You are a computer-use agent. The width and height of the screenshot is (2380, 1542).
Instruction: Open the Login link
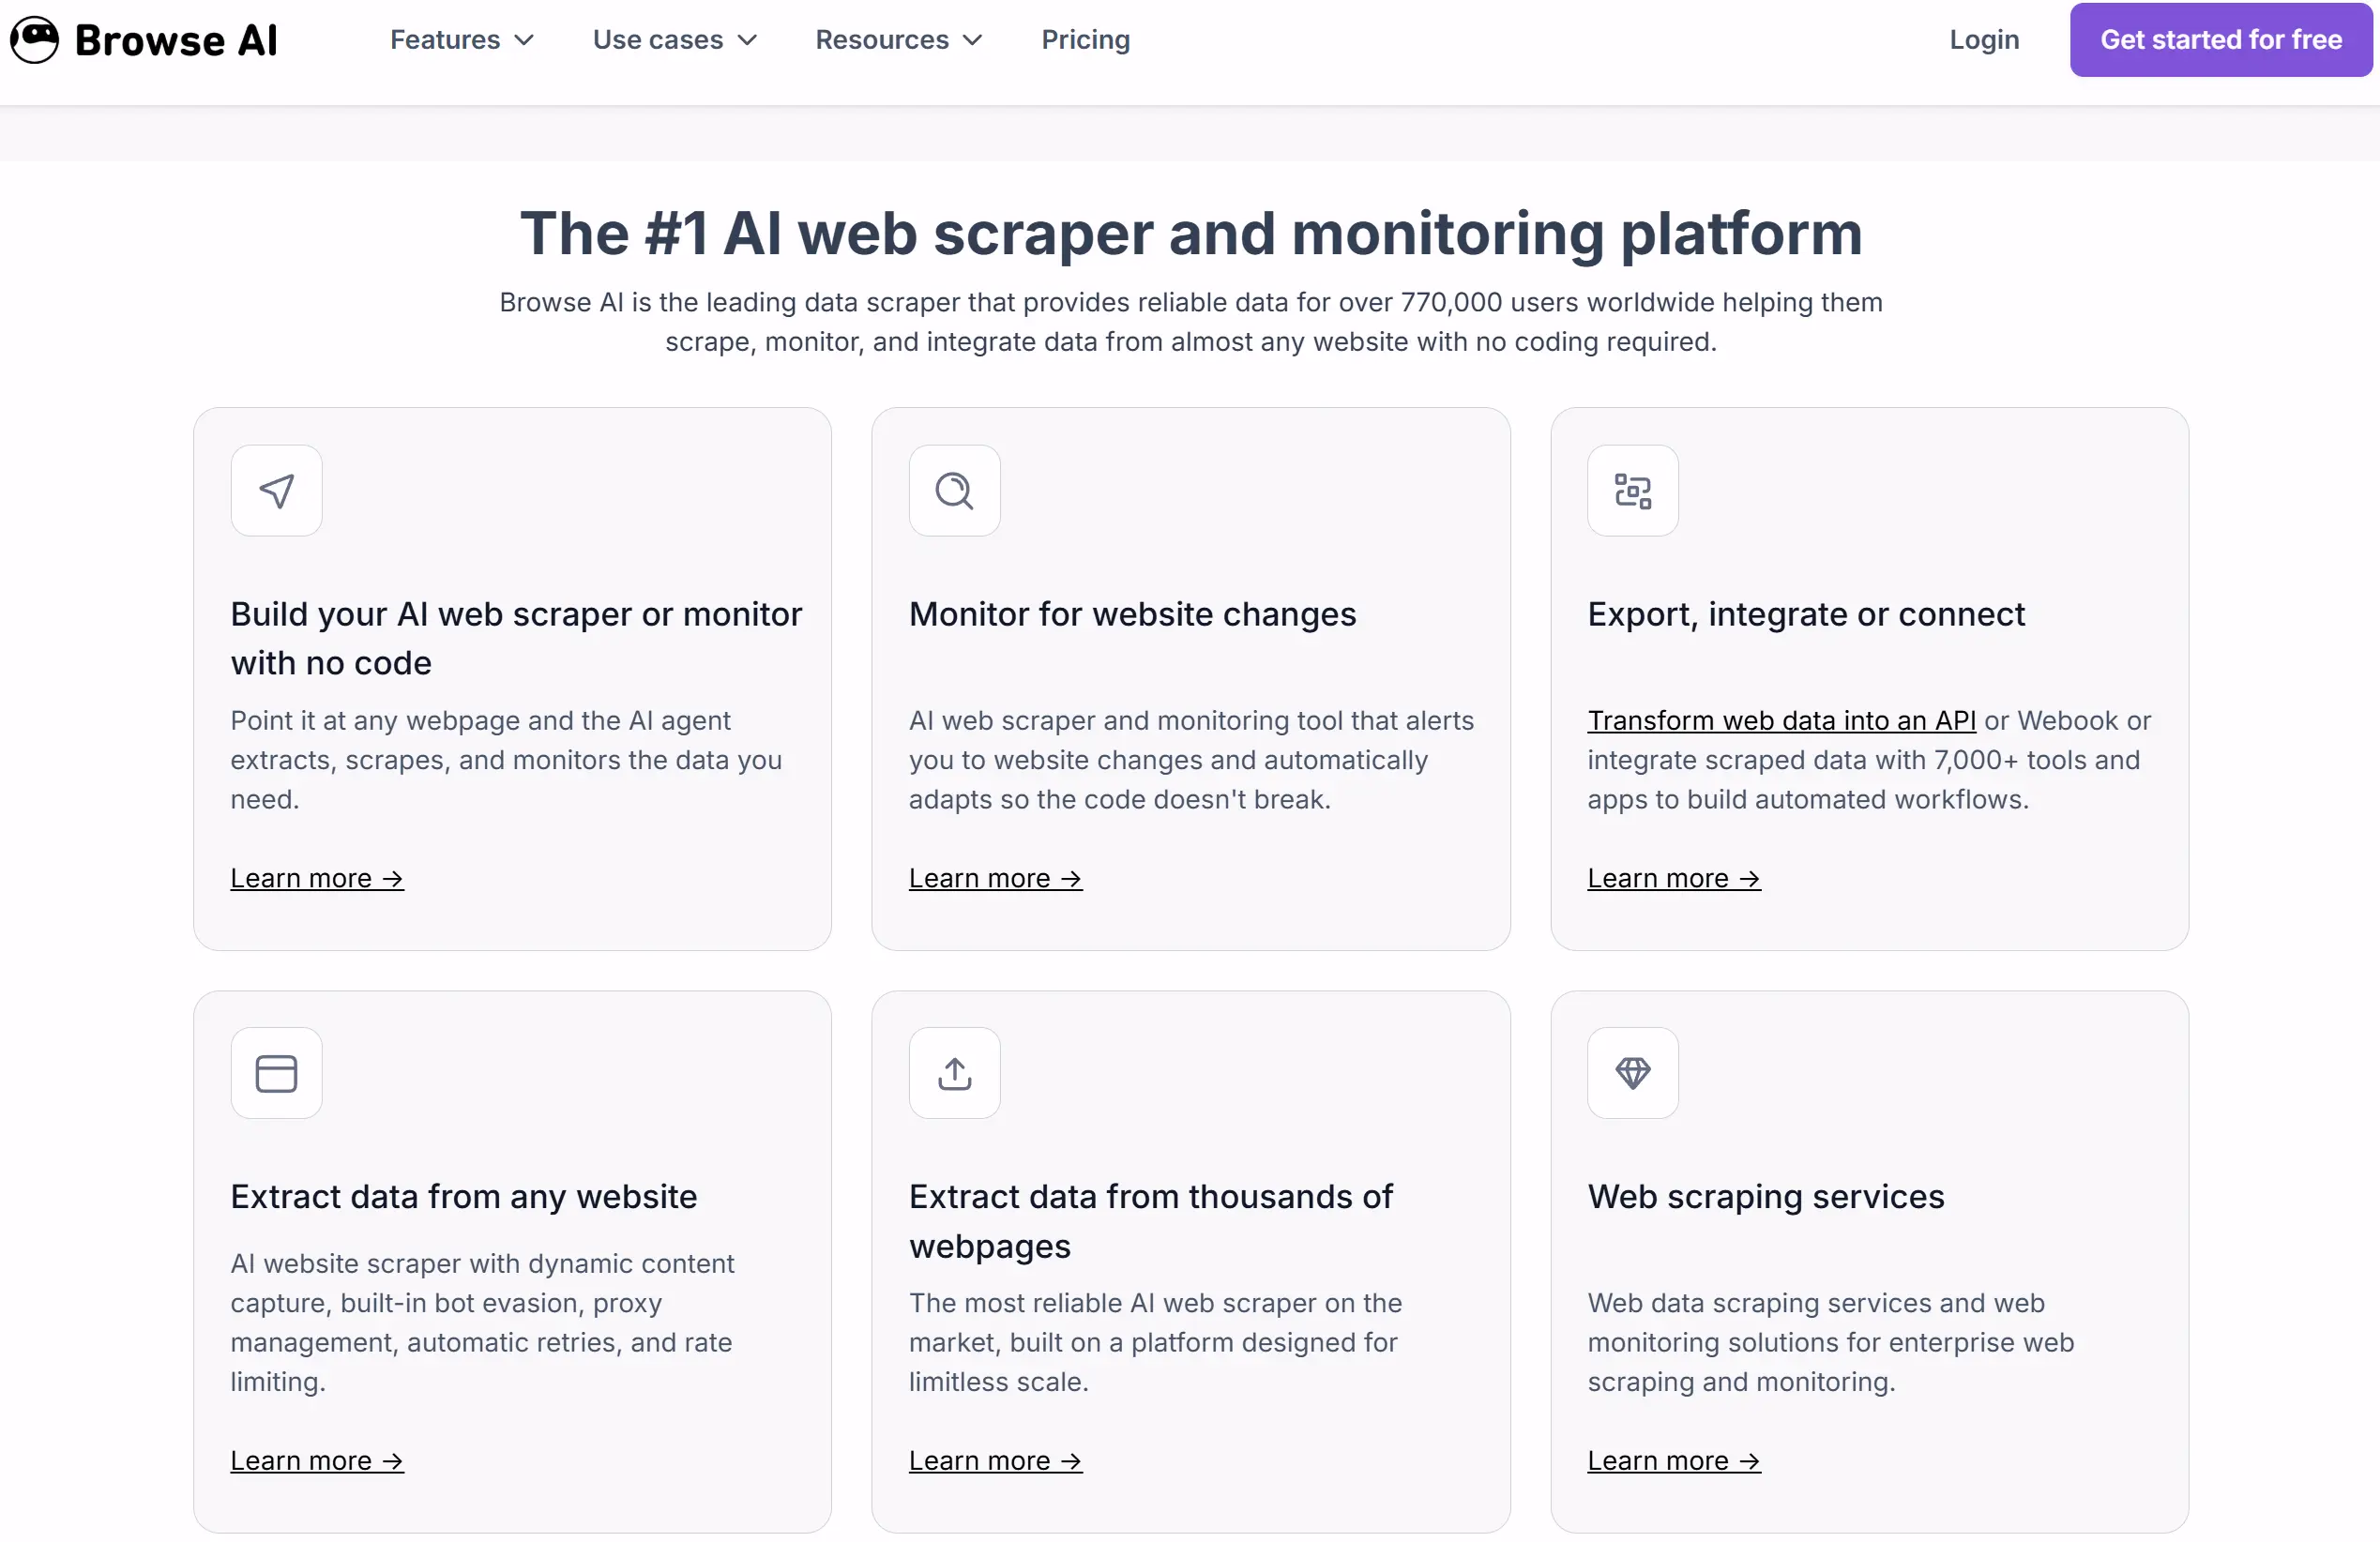(1984, 40)
